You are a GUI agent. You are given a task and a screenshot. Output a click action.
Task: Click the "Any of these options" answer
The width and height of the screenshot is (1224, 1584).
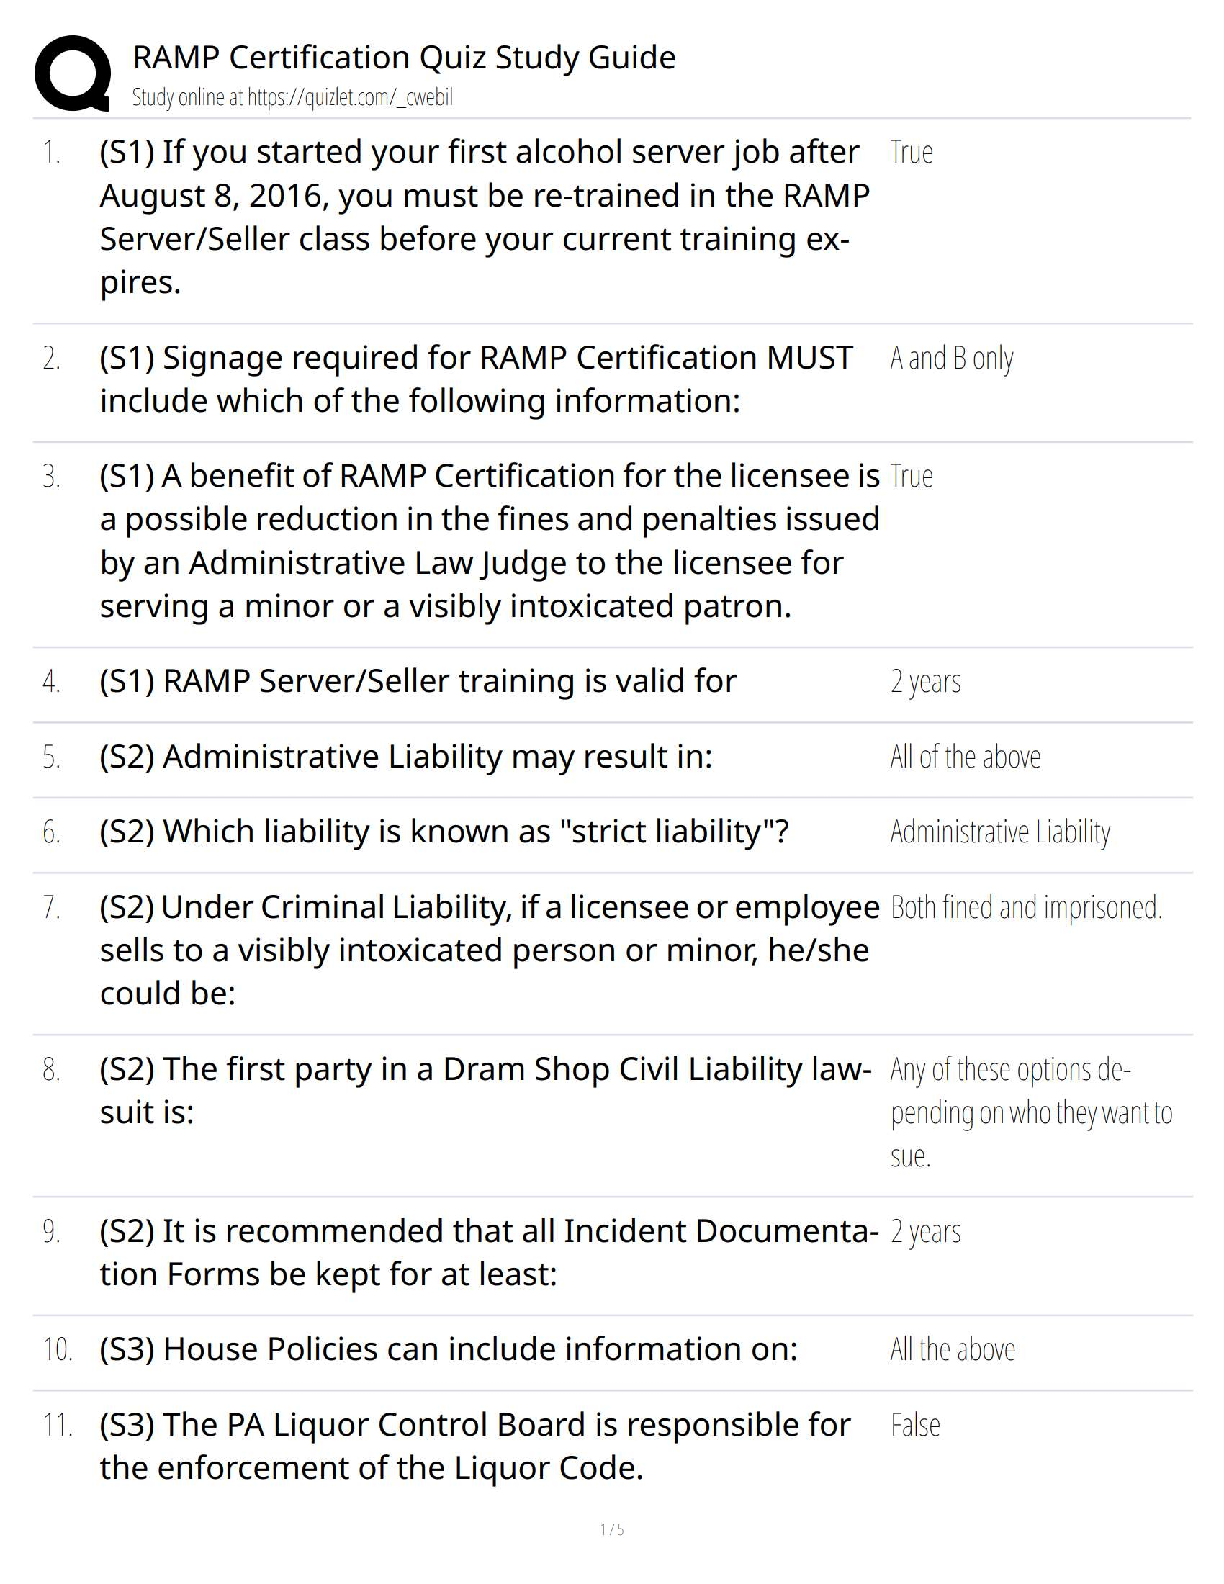coord(1030,1112)
